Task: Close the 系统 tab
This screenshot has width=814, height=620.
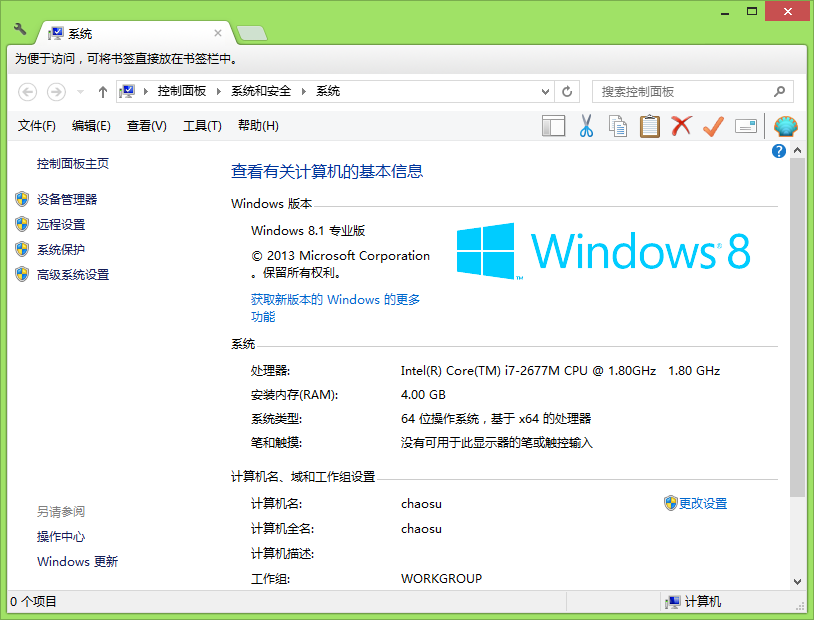Action: 218,33
